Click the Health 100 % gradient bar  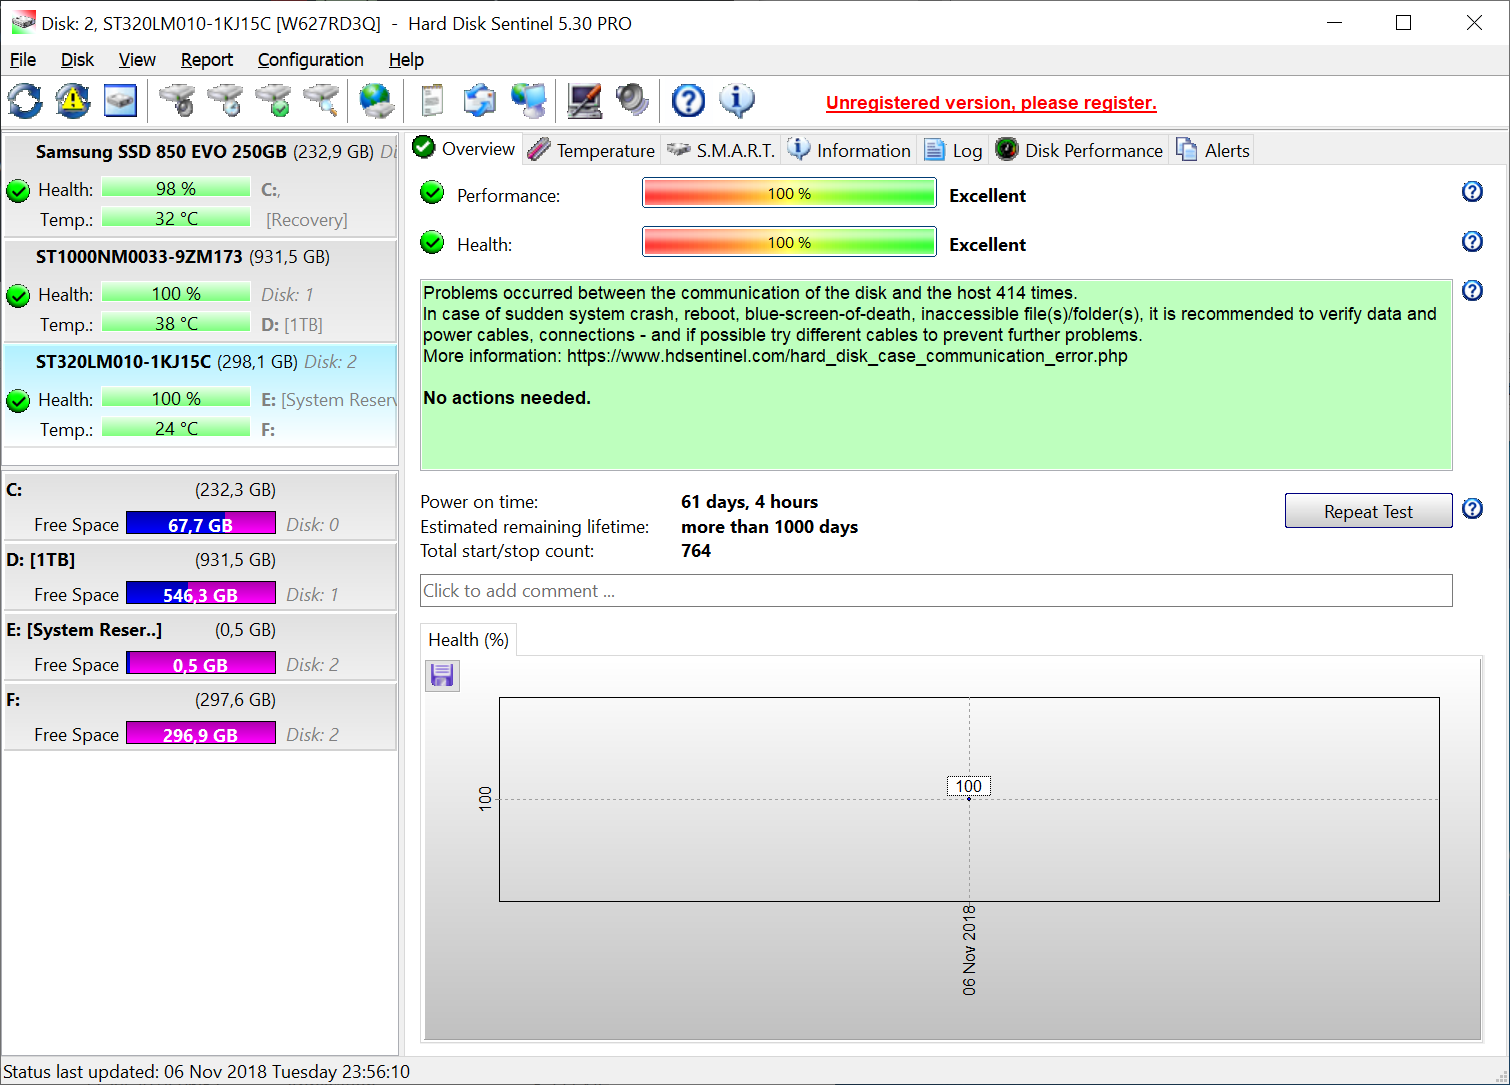point(789,242)
